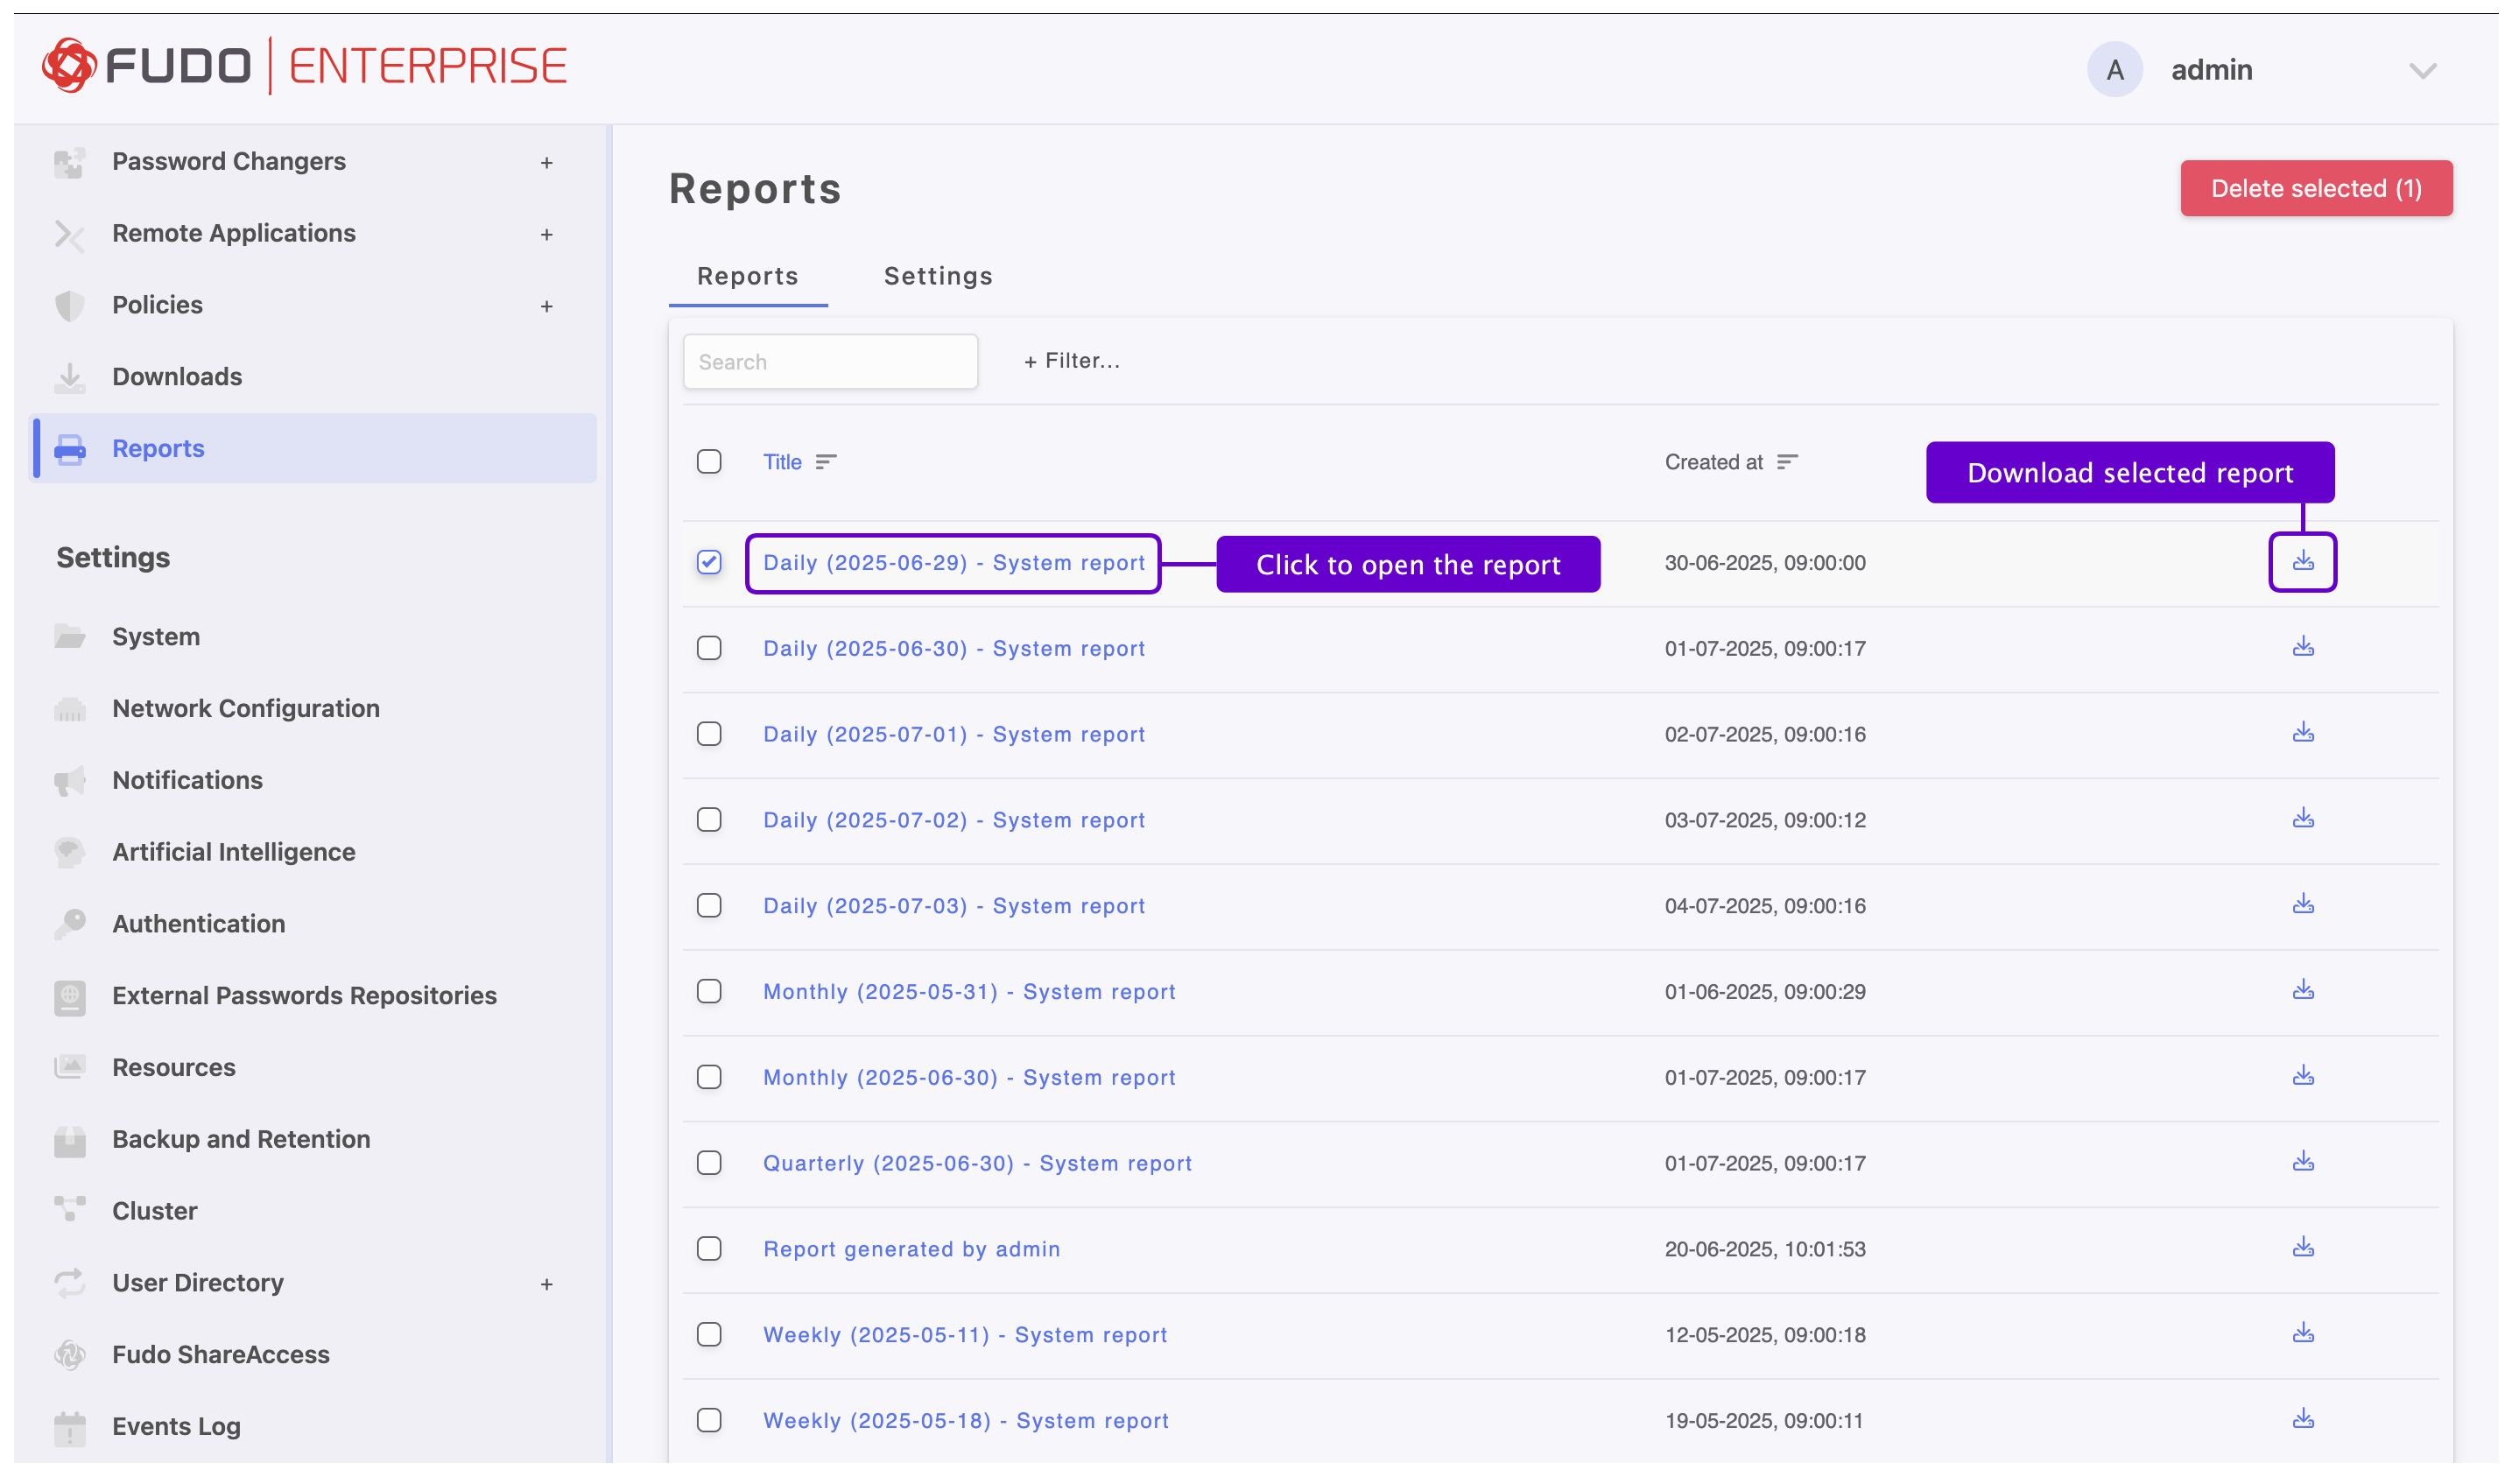Open the admin account dropdown chevron

[x=2421, y=70]
